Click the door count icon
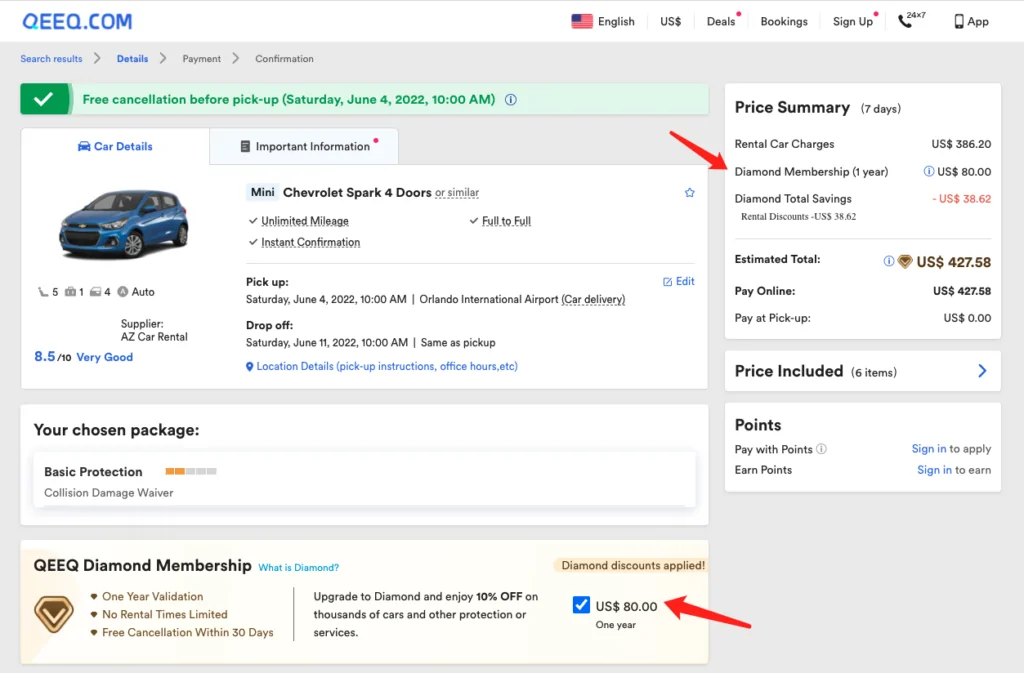This screenshot has height=673, width=1024. tap(95, 292)
